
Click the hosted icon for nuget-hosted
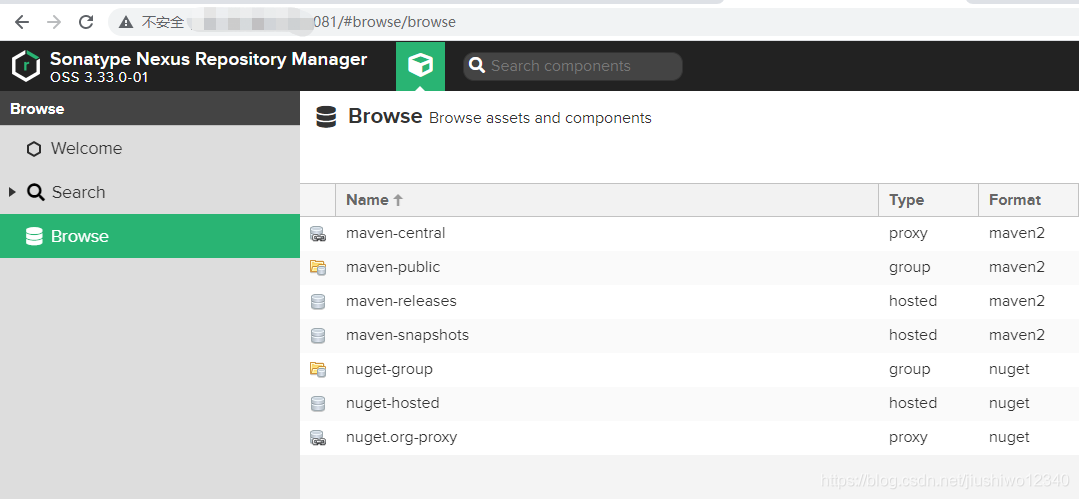click(x=317, y=403)
